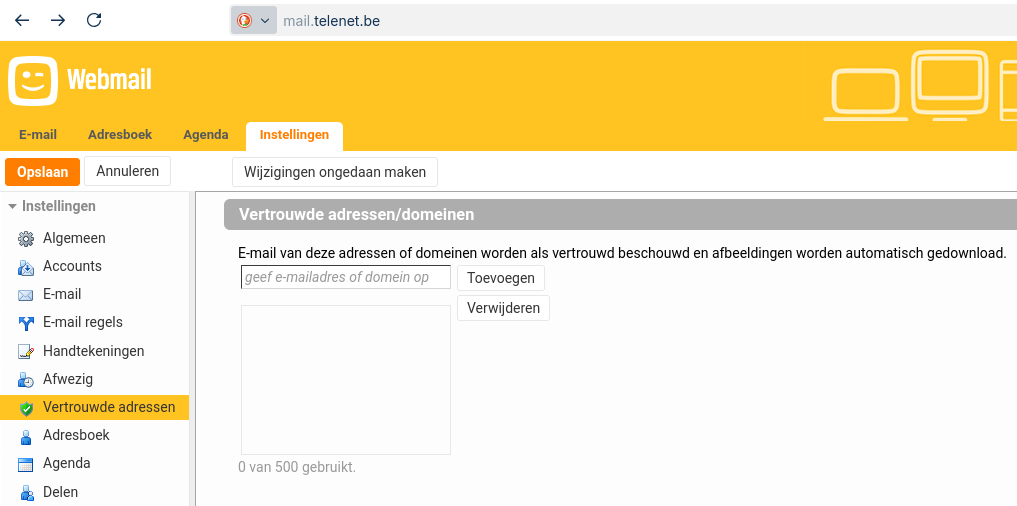This screenshot has width=1017, height=506.
Task: Switch to the Agenda tab
Action: pos(206,135)
